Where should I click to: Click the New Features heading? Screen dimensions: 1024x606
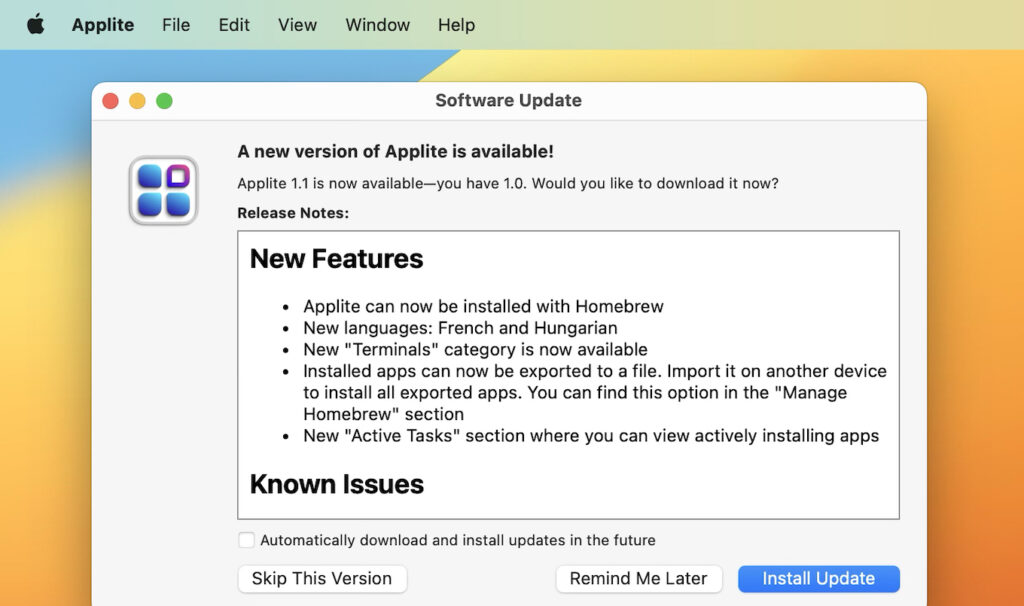[x=335, y=259]
